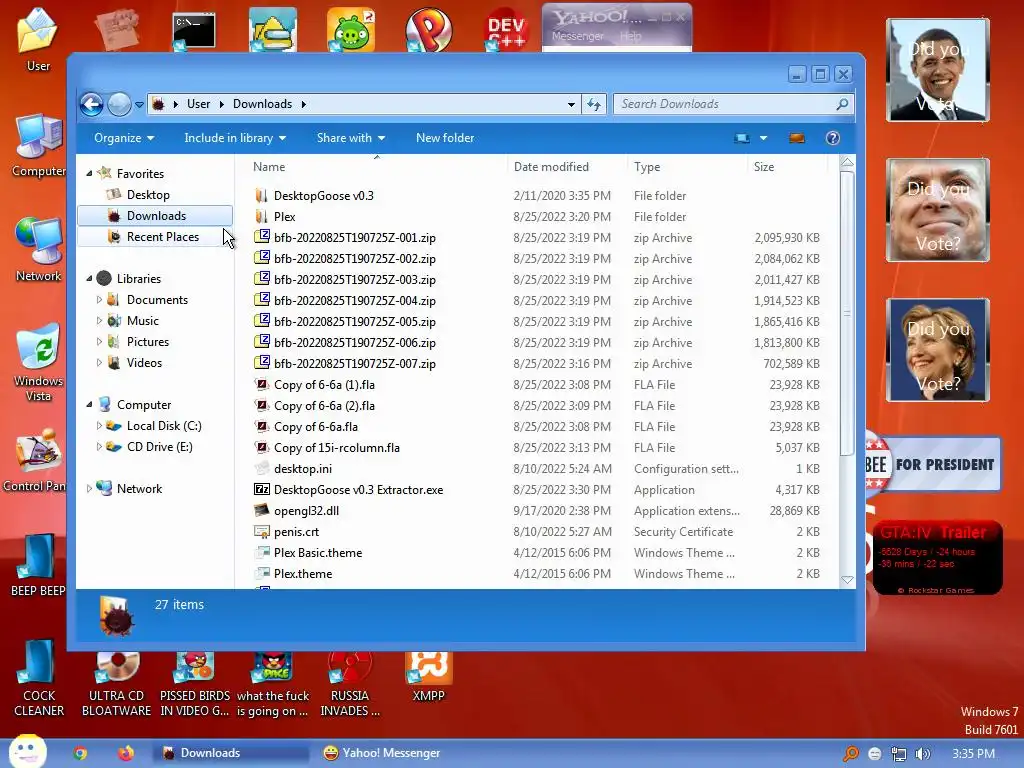Open the view options dropdown arrow
Viewport: 1024px width, 768px height.
click(763, 138)
